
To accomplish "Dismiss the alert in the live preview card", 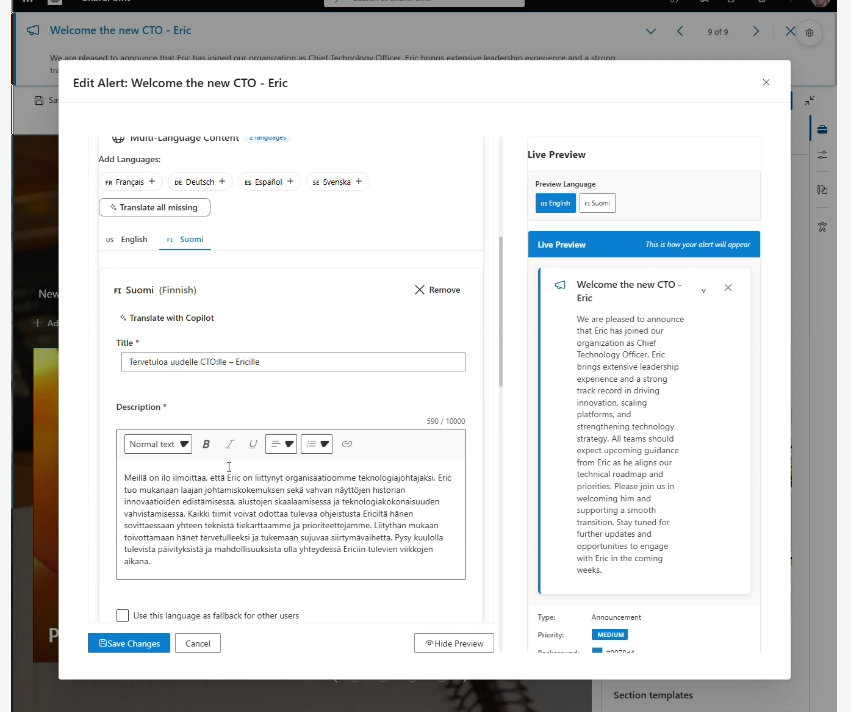I will (728, 288).
